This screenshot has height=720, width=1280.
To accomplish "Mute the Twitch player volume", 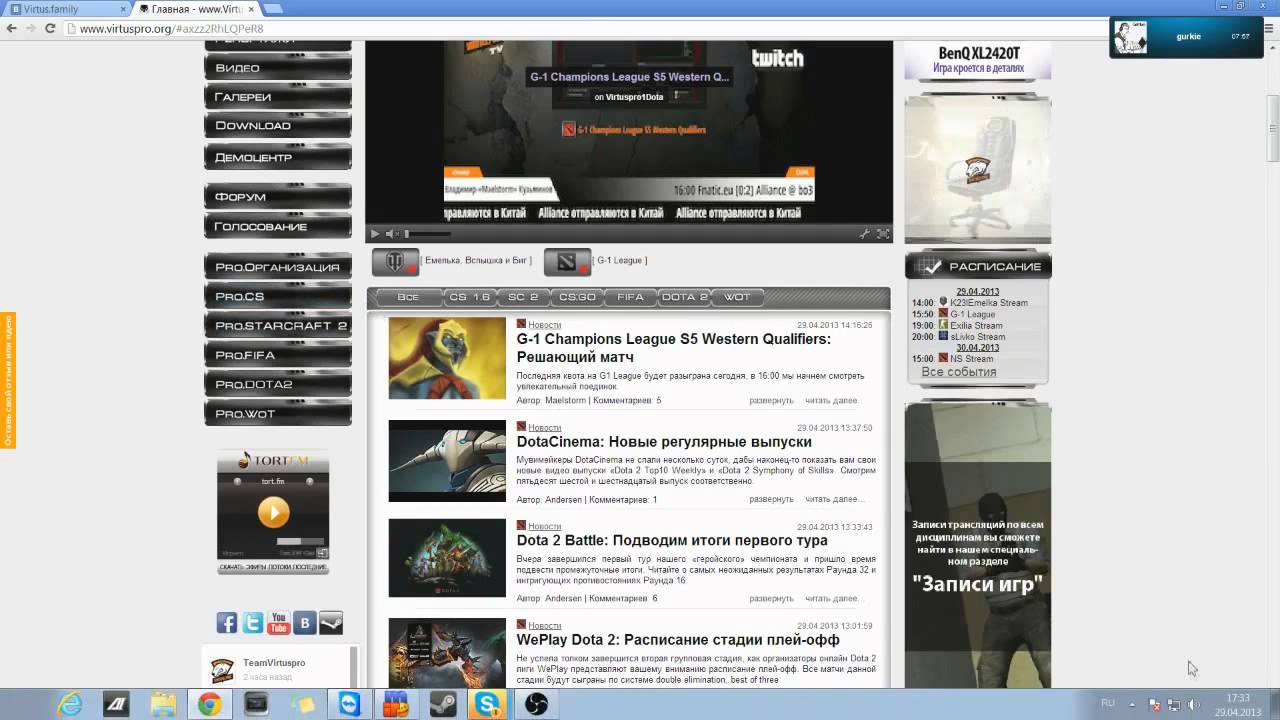I will coord(391,234).
